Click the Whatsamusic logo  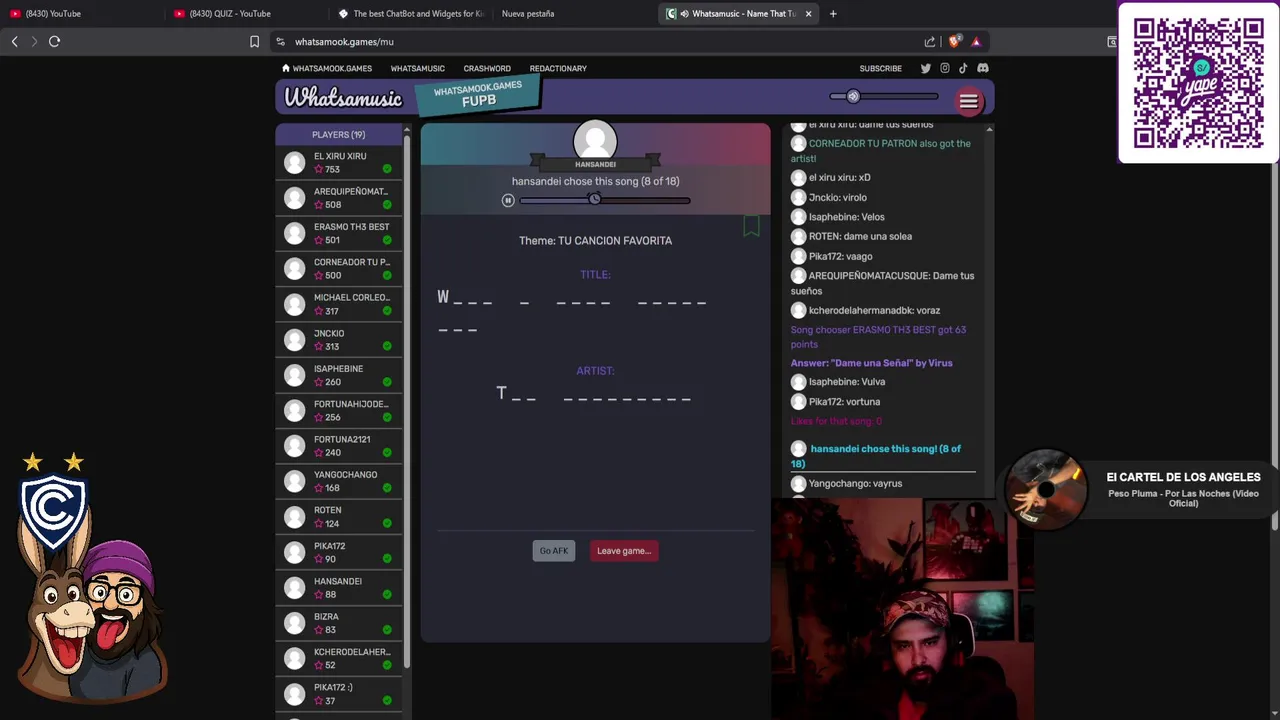(343, 98)
